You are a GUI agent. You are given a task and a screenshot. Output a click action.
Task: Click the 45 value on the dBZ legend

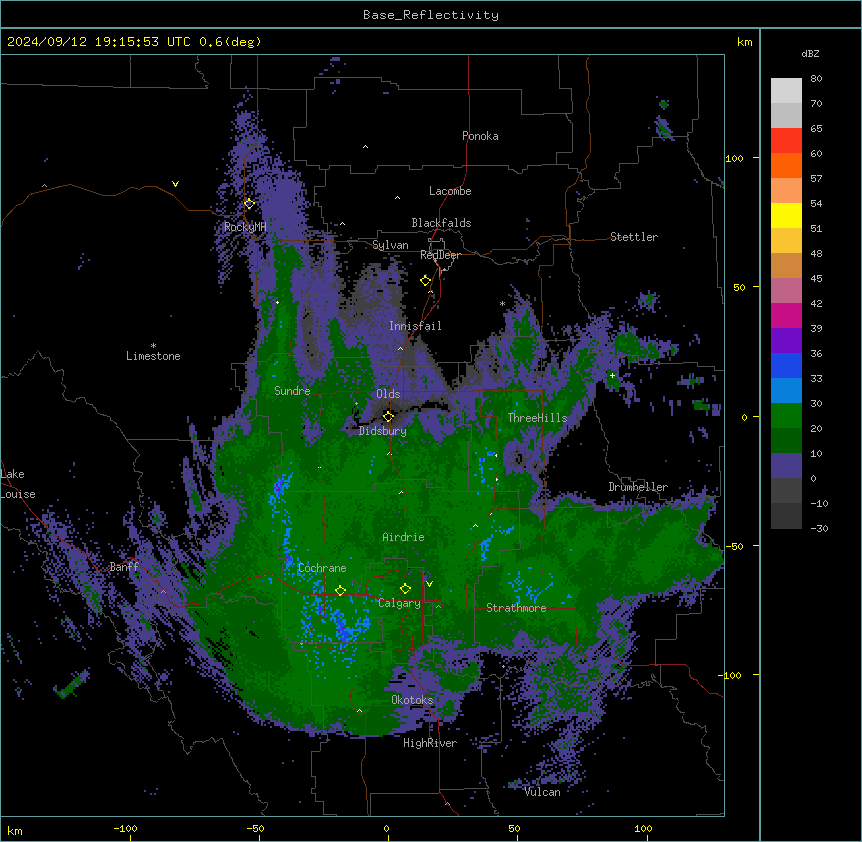coord(816,279)
